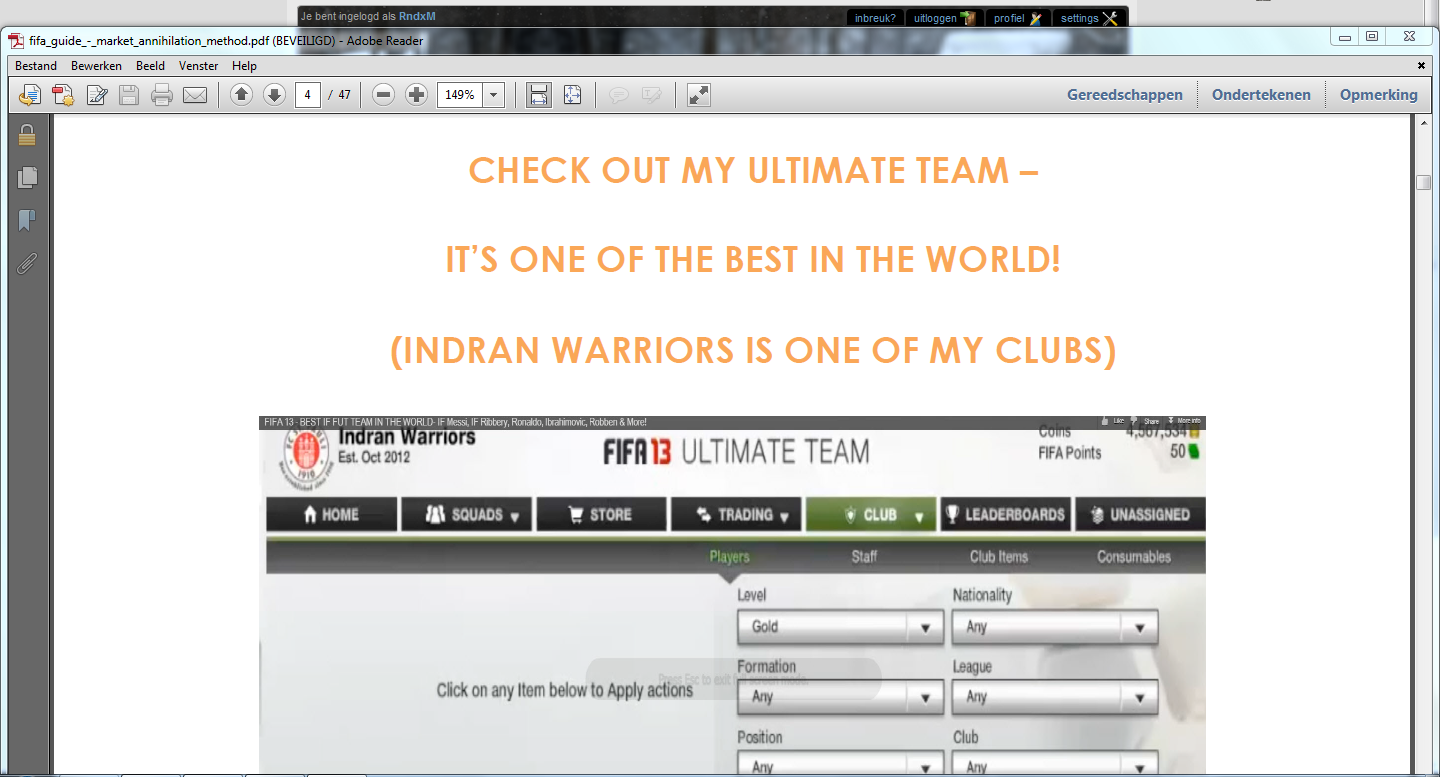The height and width of the screenshot is (777, 1440).
Task: Click the 'IT'S ONE OF THE BEST IN THE WORLD!' line
Action: pyautogui.click(x=753, y=261)
